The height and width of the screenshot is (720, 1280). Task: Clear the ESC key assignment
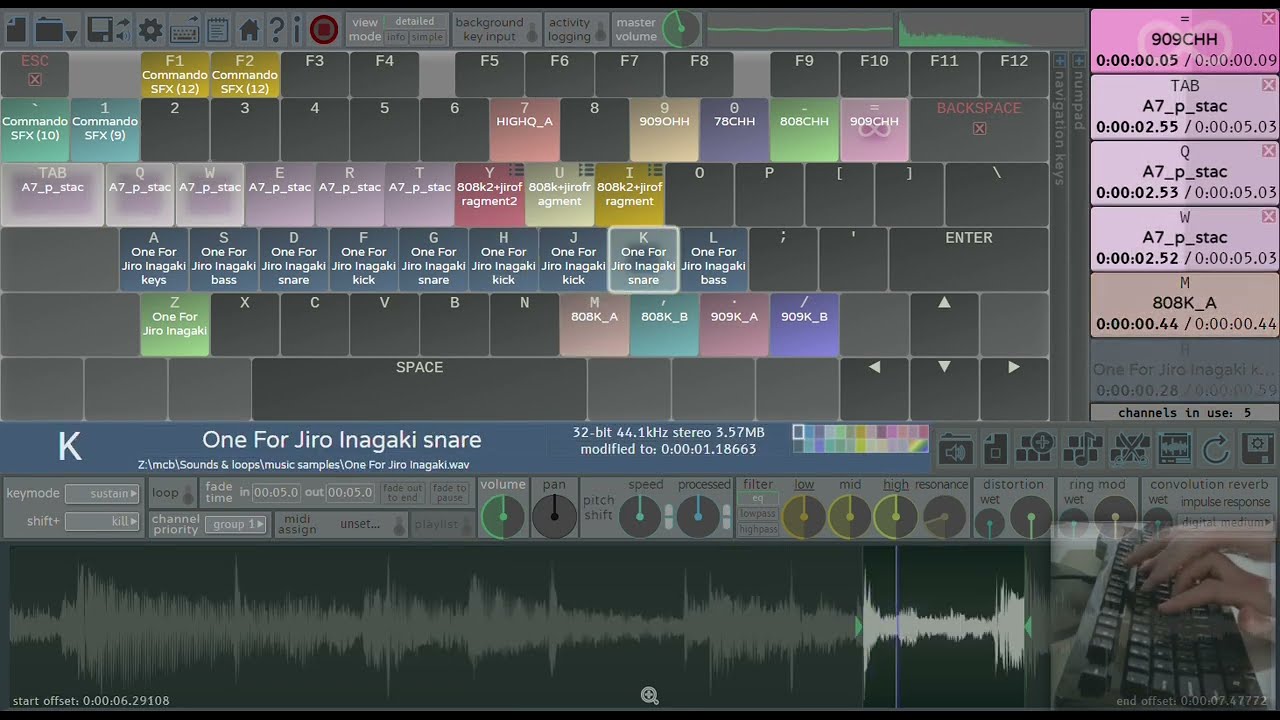[x=35, y=79]
